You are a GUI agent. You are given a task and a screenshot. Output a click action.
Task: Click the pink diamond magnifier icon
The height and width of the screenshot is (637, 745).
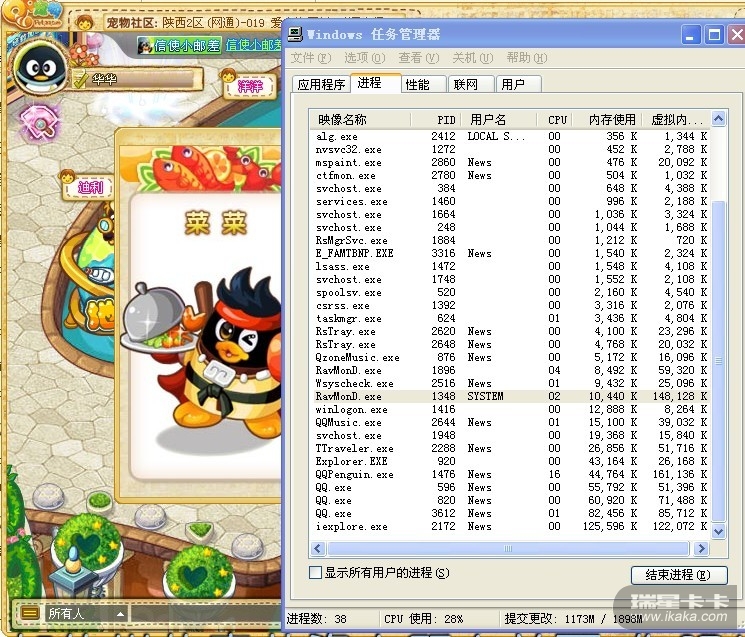[40, 123]
